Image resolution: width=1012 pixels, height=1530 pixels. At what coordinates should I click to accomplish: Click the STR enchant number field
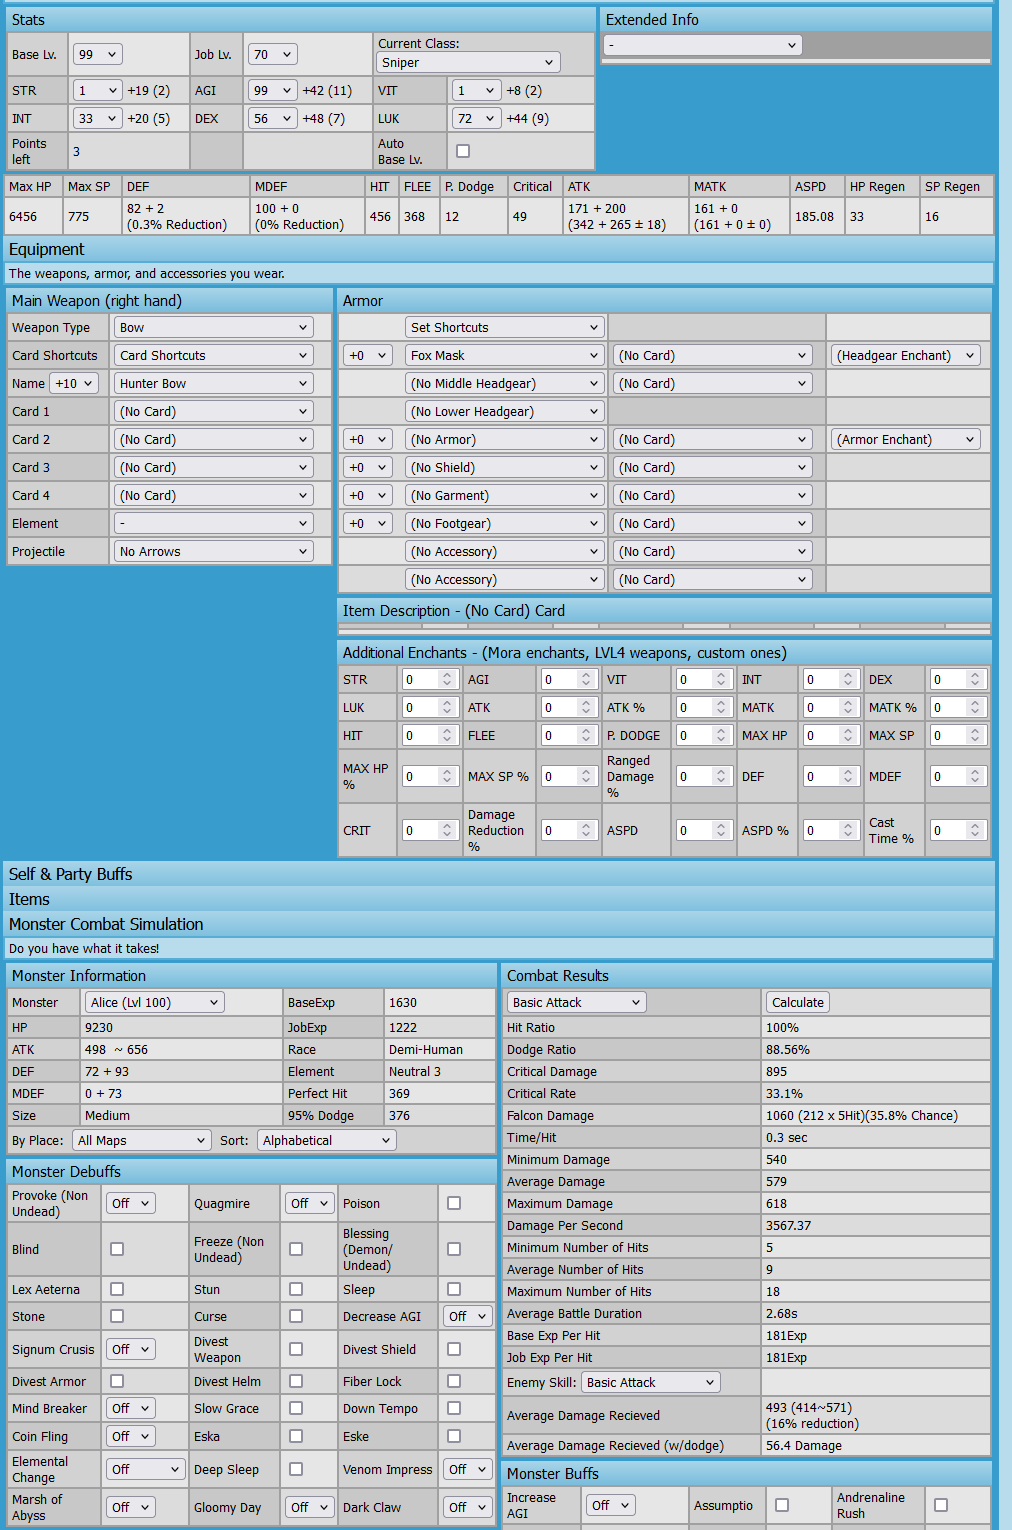429,680
